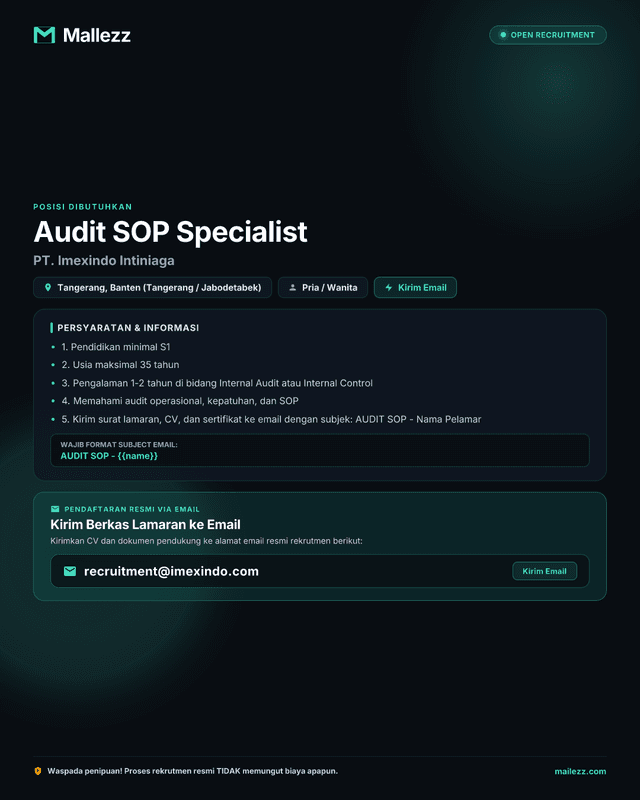
Task: Click the OPEN RECRUITMENT status badge
Action: 548,35
